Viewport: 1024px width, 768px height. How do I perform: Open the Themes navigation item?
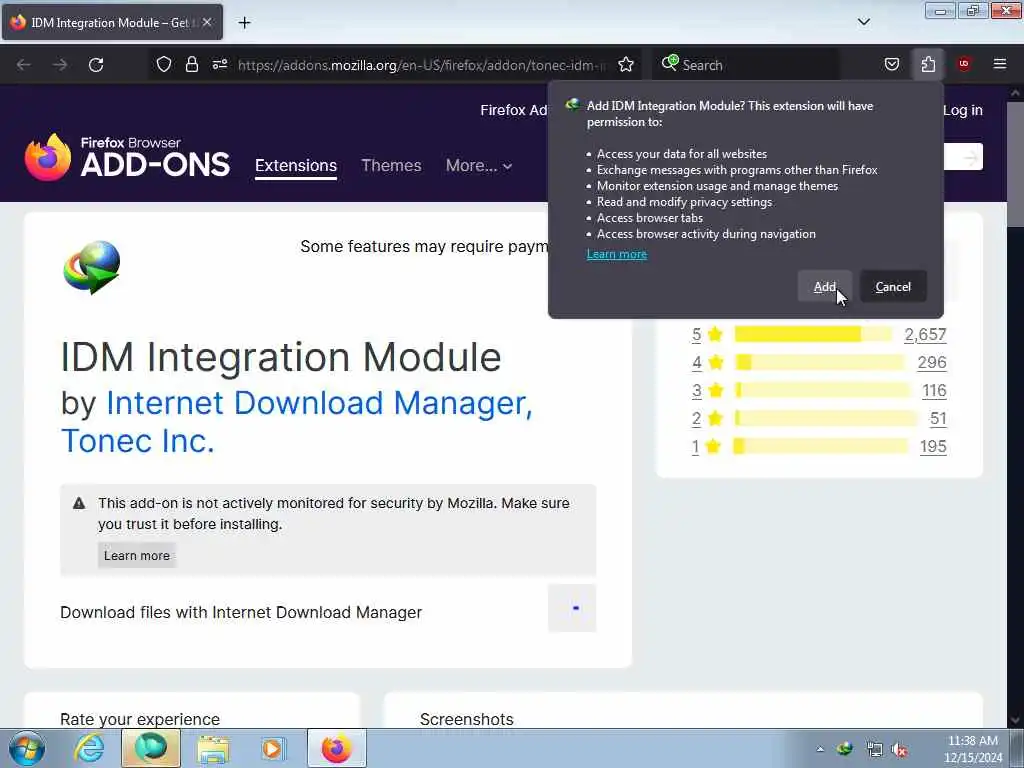coord(391,165)
